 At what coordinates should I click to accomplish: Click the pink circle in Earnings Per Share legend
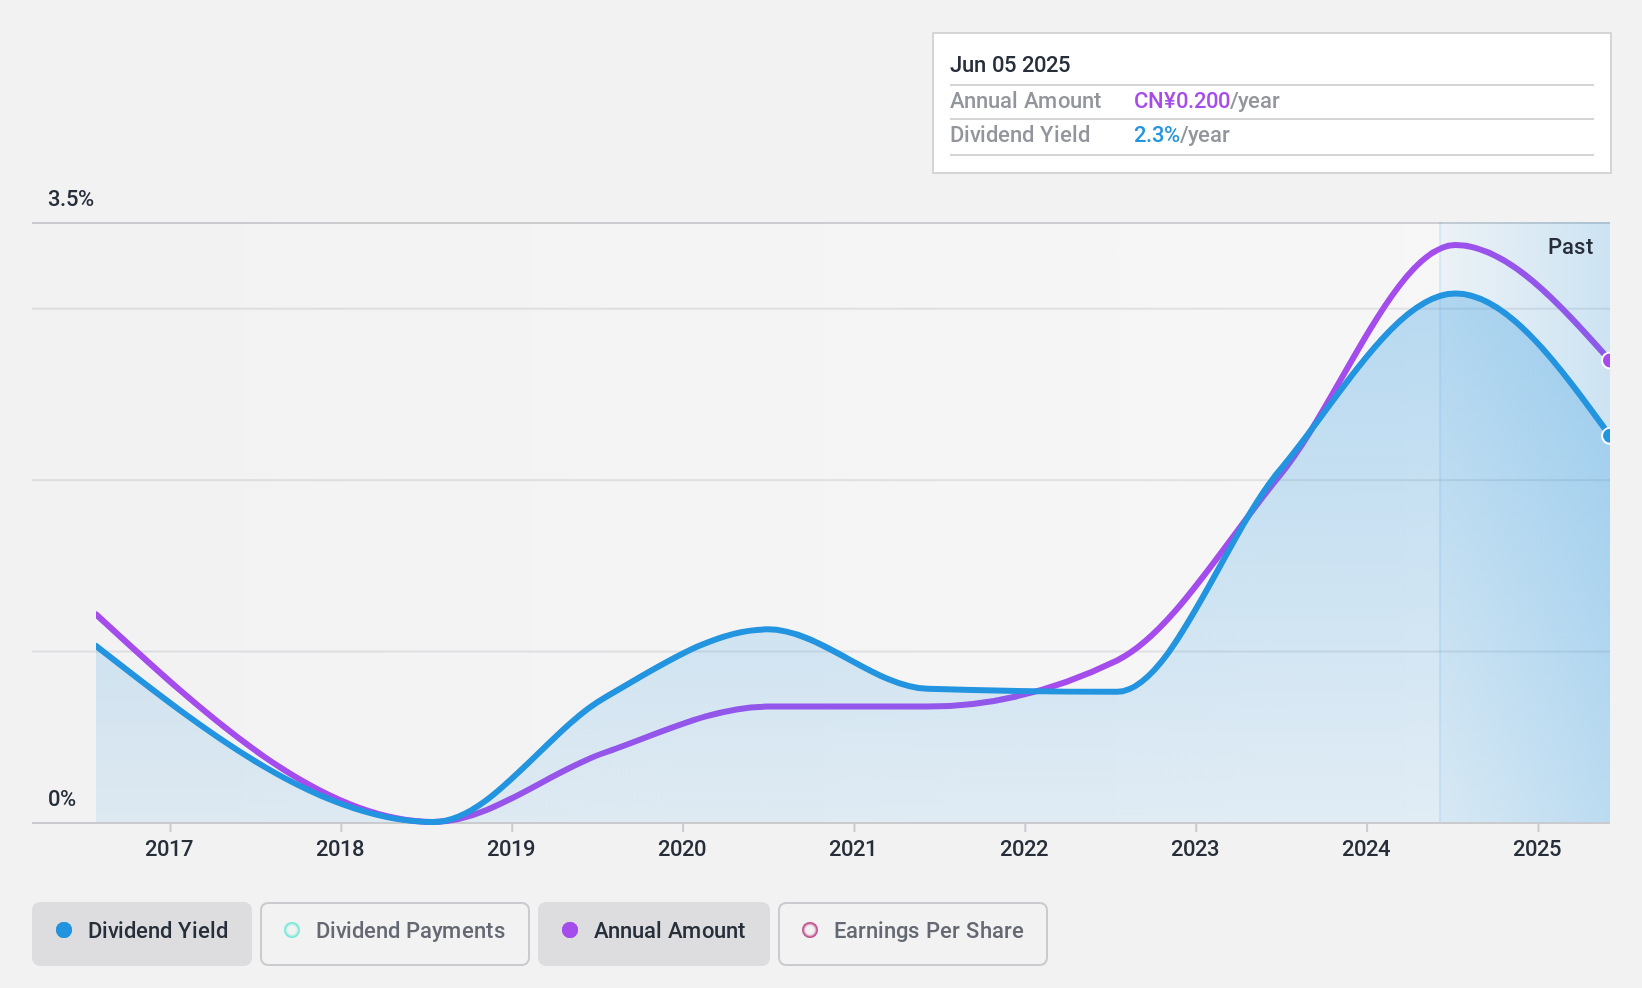click(810, 930)
